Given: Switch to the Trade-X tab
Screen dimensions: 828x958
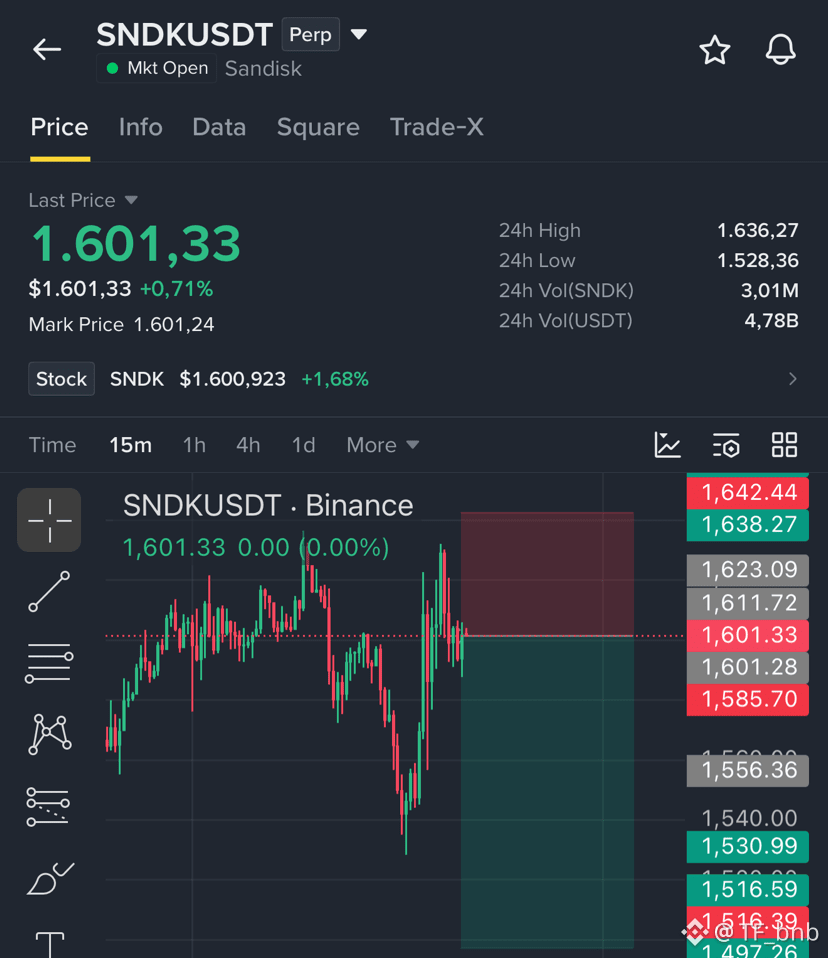Looking at the screenshot, I should [x=436, y=127].
